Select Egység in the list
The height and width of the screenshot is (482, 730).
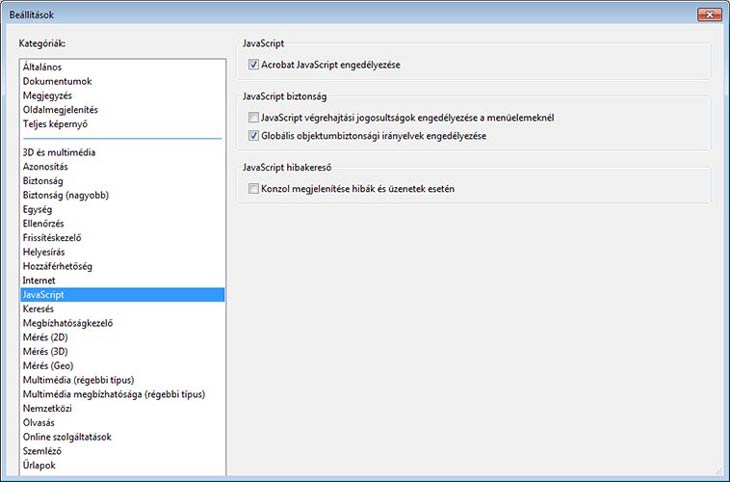pos(123,209)
